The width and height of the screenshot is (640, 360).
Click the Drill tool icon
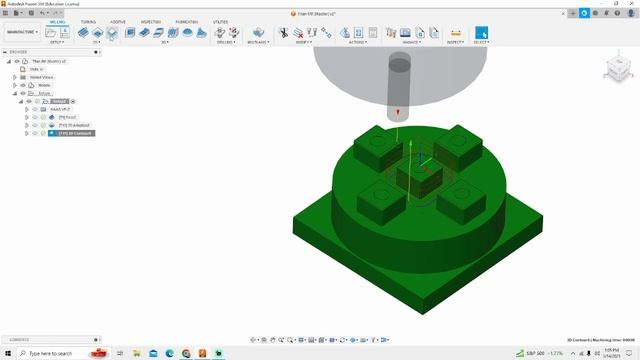(x=220, y=32)
